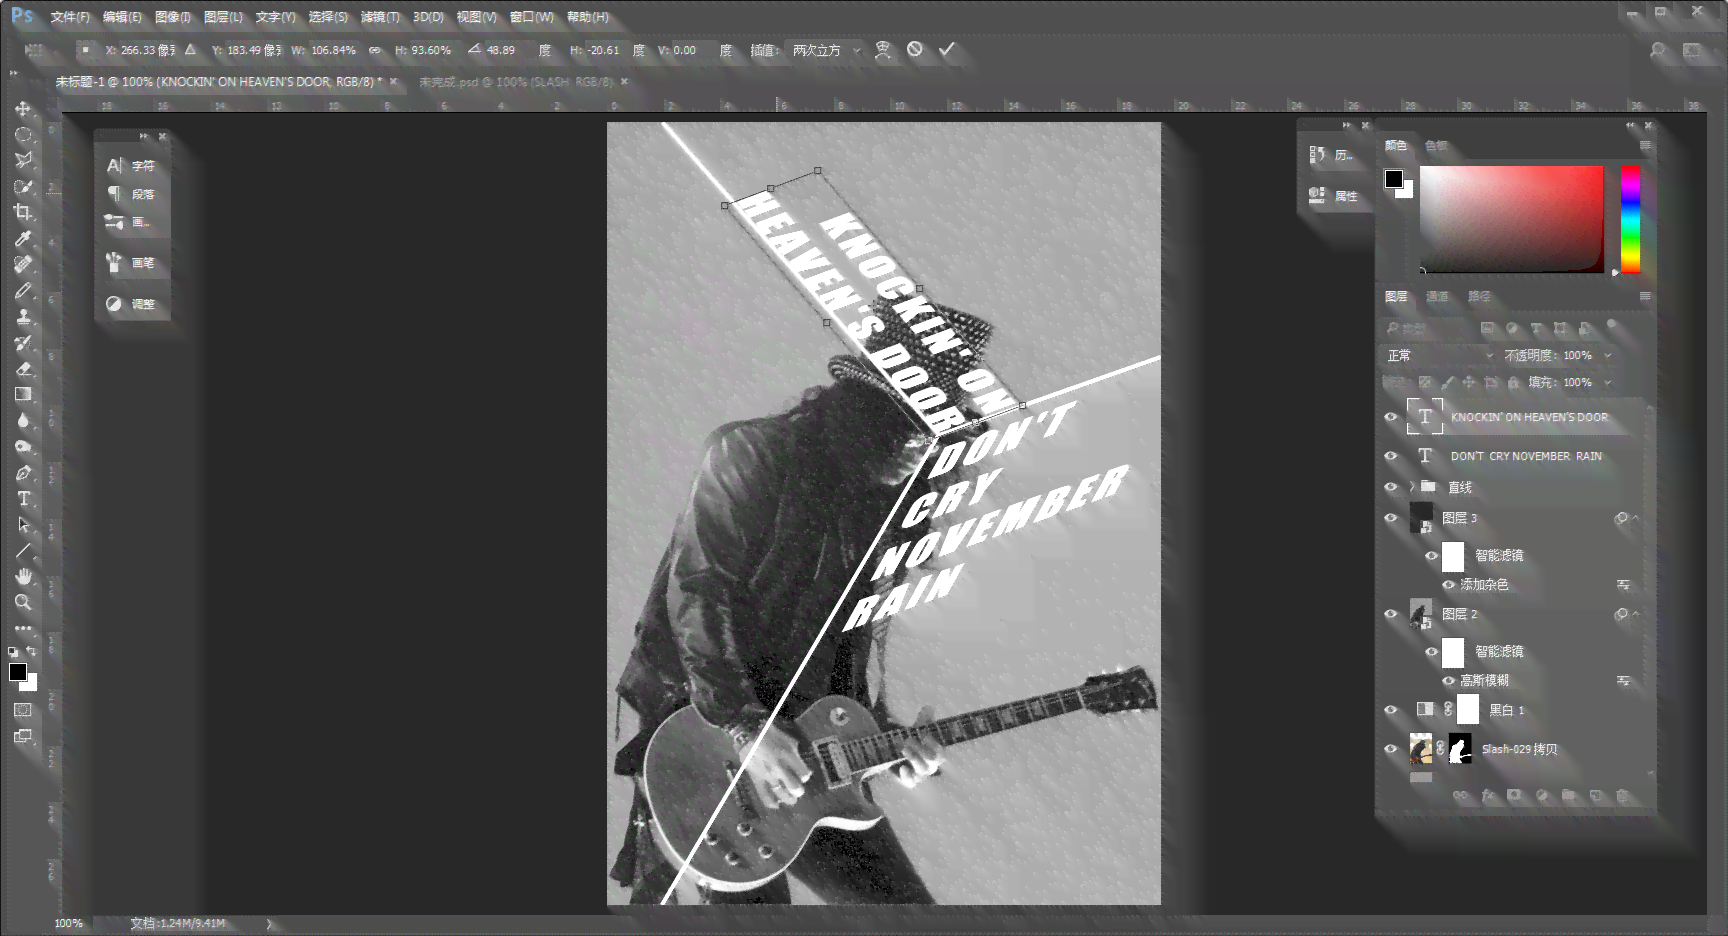Viewport: 1728px width, 936px height.
Task: Click the hue spectrum slider
Action: coord(1631,219)
